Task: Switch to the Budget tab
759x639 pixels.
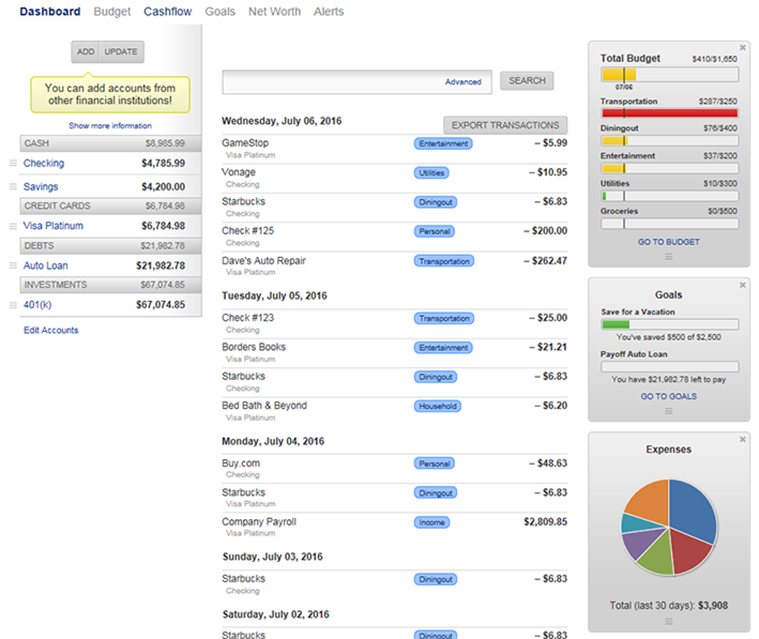Action: pos(112,12)
